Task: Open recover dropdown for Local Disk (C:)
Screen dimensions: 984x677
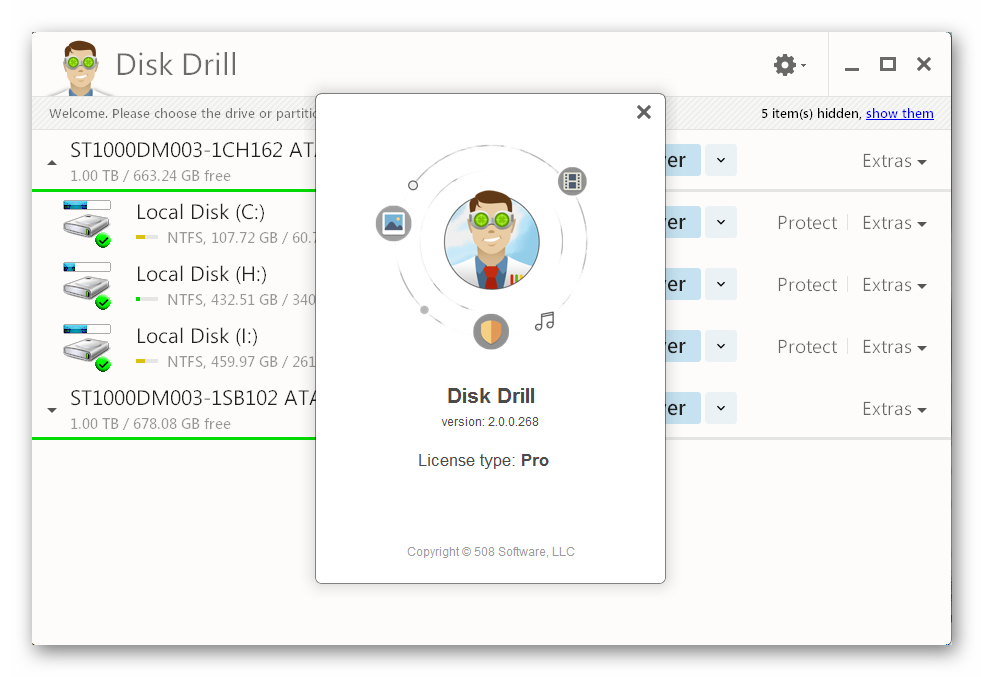Action: click(x=720, y=222)
